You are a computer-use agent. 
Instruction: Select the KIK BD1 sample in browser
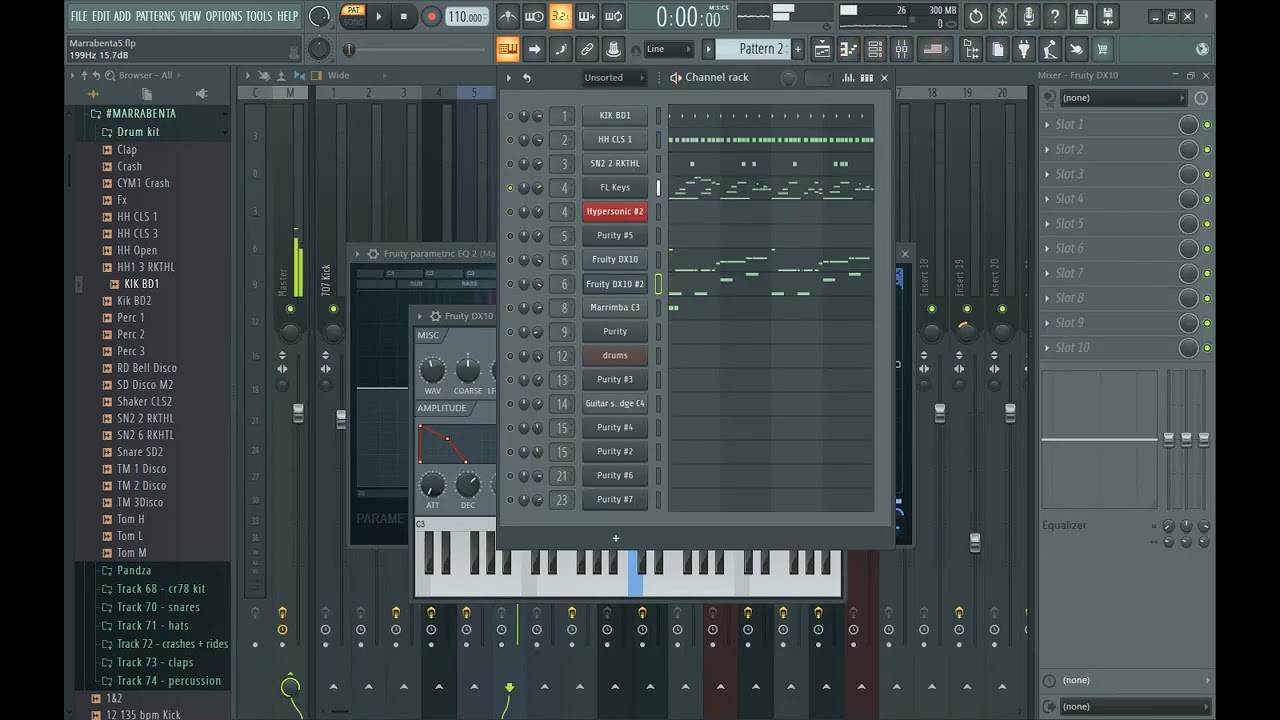point(142,284)
